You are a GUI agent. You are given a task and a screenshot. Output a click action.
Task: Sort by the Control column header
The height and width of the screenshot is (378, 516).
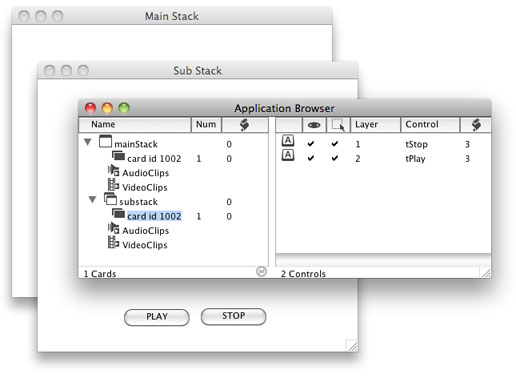430,125
